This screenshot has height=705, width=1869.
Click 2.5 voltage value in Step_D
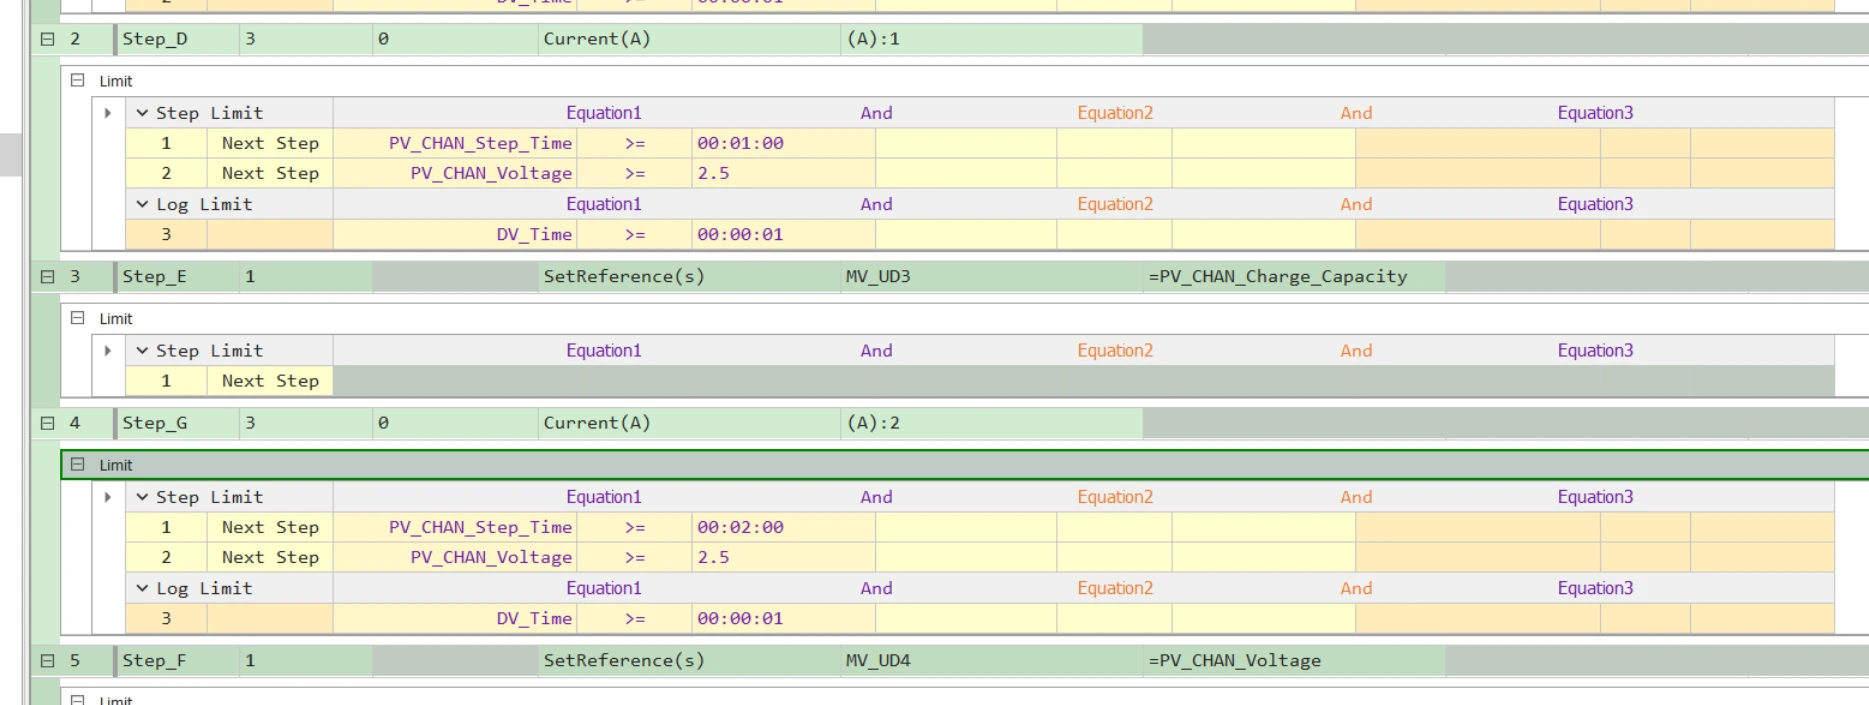[x=783, y=173]
